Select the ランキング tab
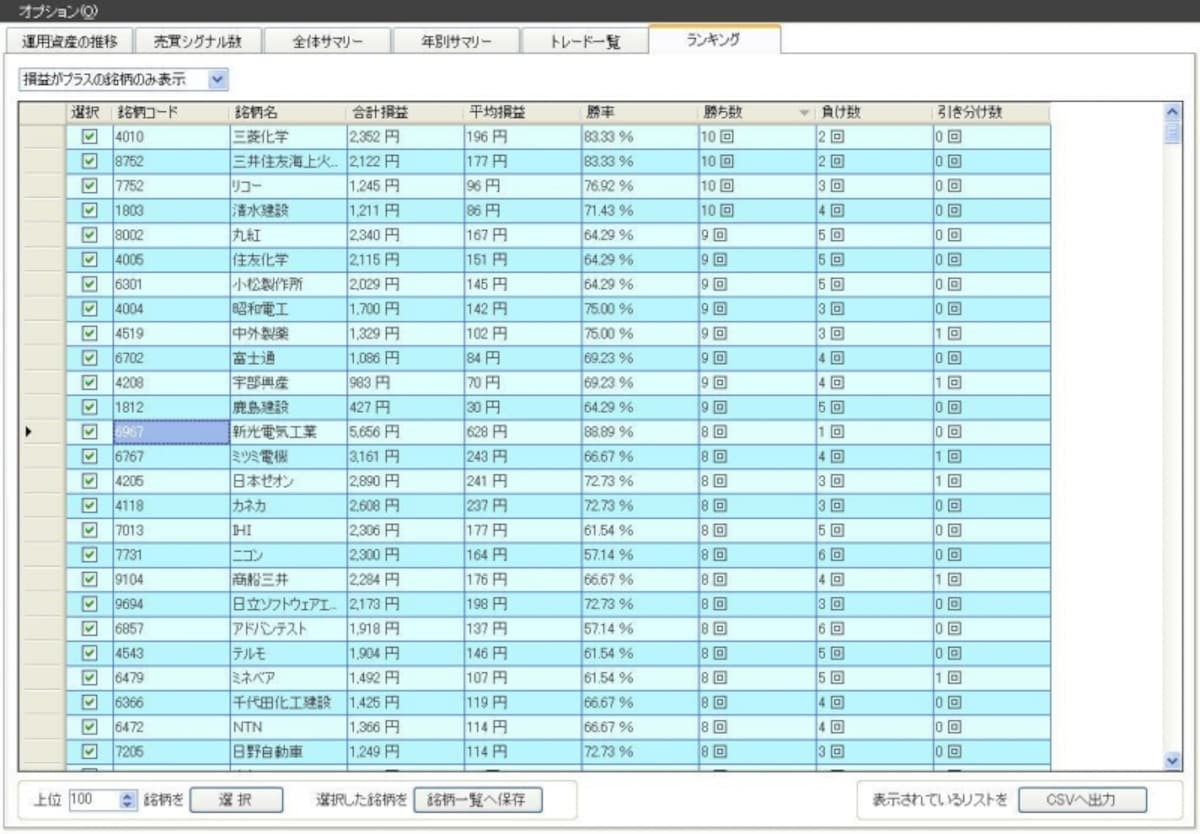Viewport: 1200px width, 834px height. (714, 39)
